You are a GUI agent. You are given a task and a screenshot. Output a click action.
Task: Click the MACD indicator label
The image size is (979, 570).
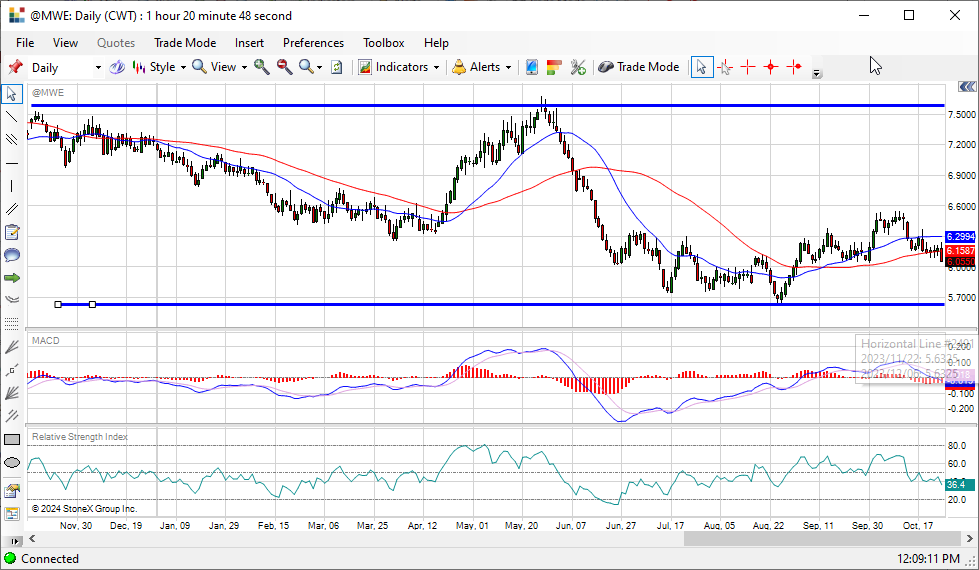click(x=46, y=340)
